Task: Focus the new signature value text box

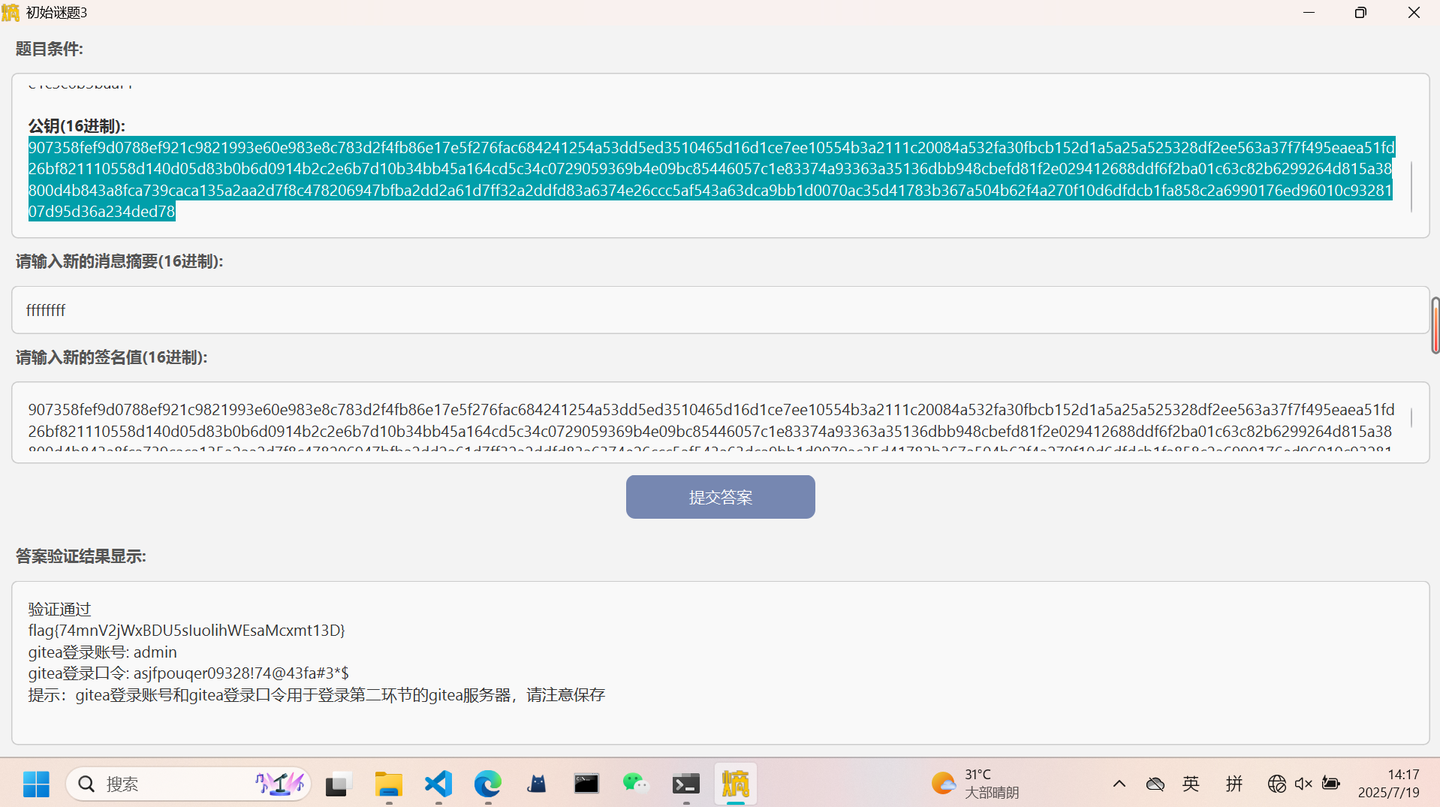Action: click(720, 423)
